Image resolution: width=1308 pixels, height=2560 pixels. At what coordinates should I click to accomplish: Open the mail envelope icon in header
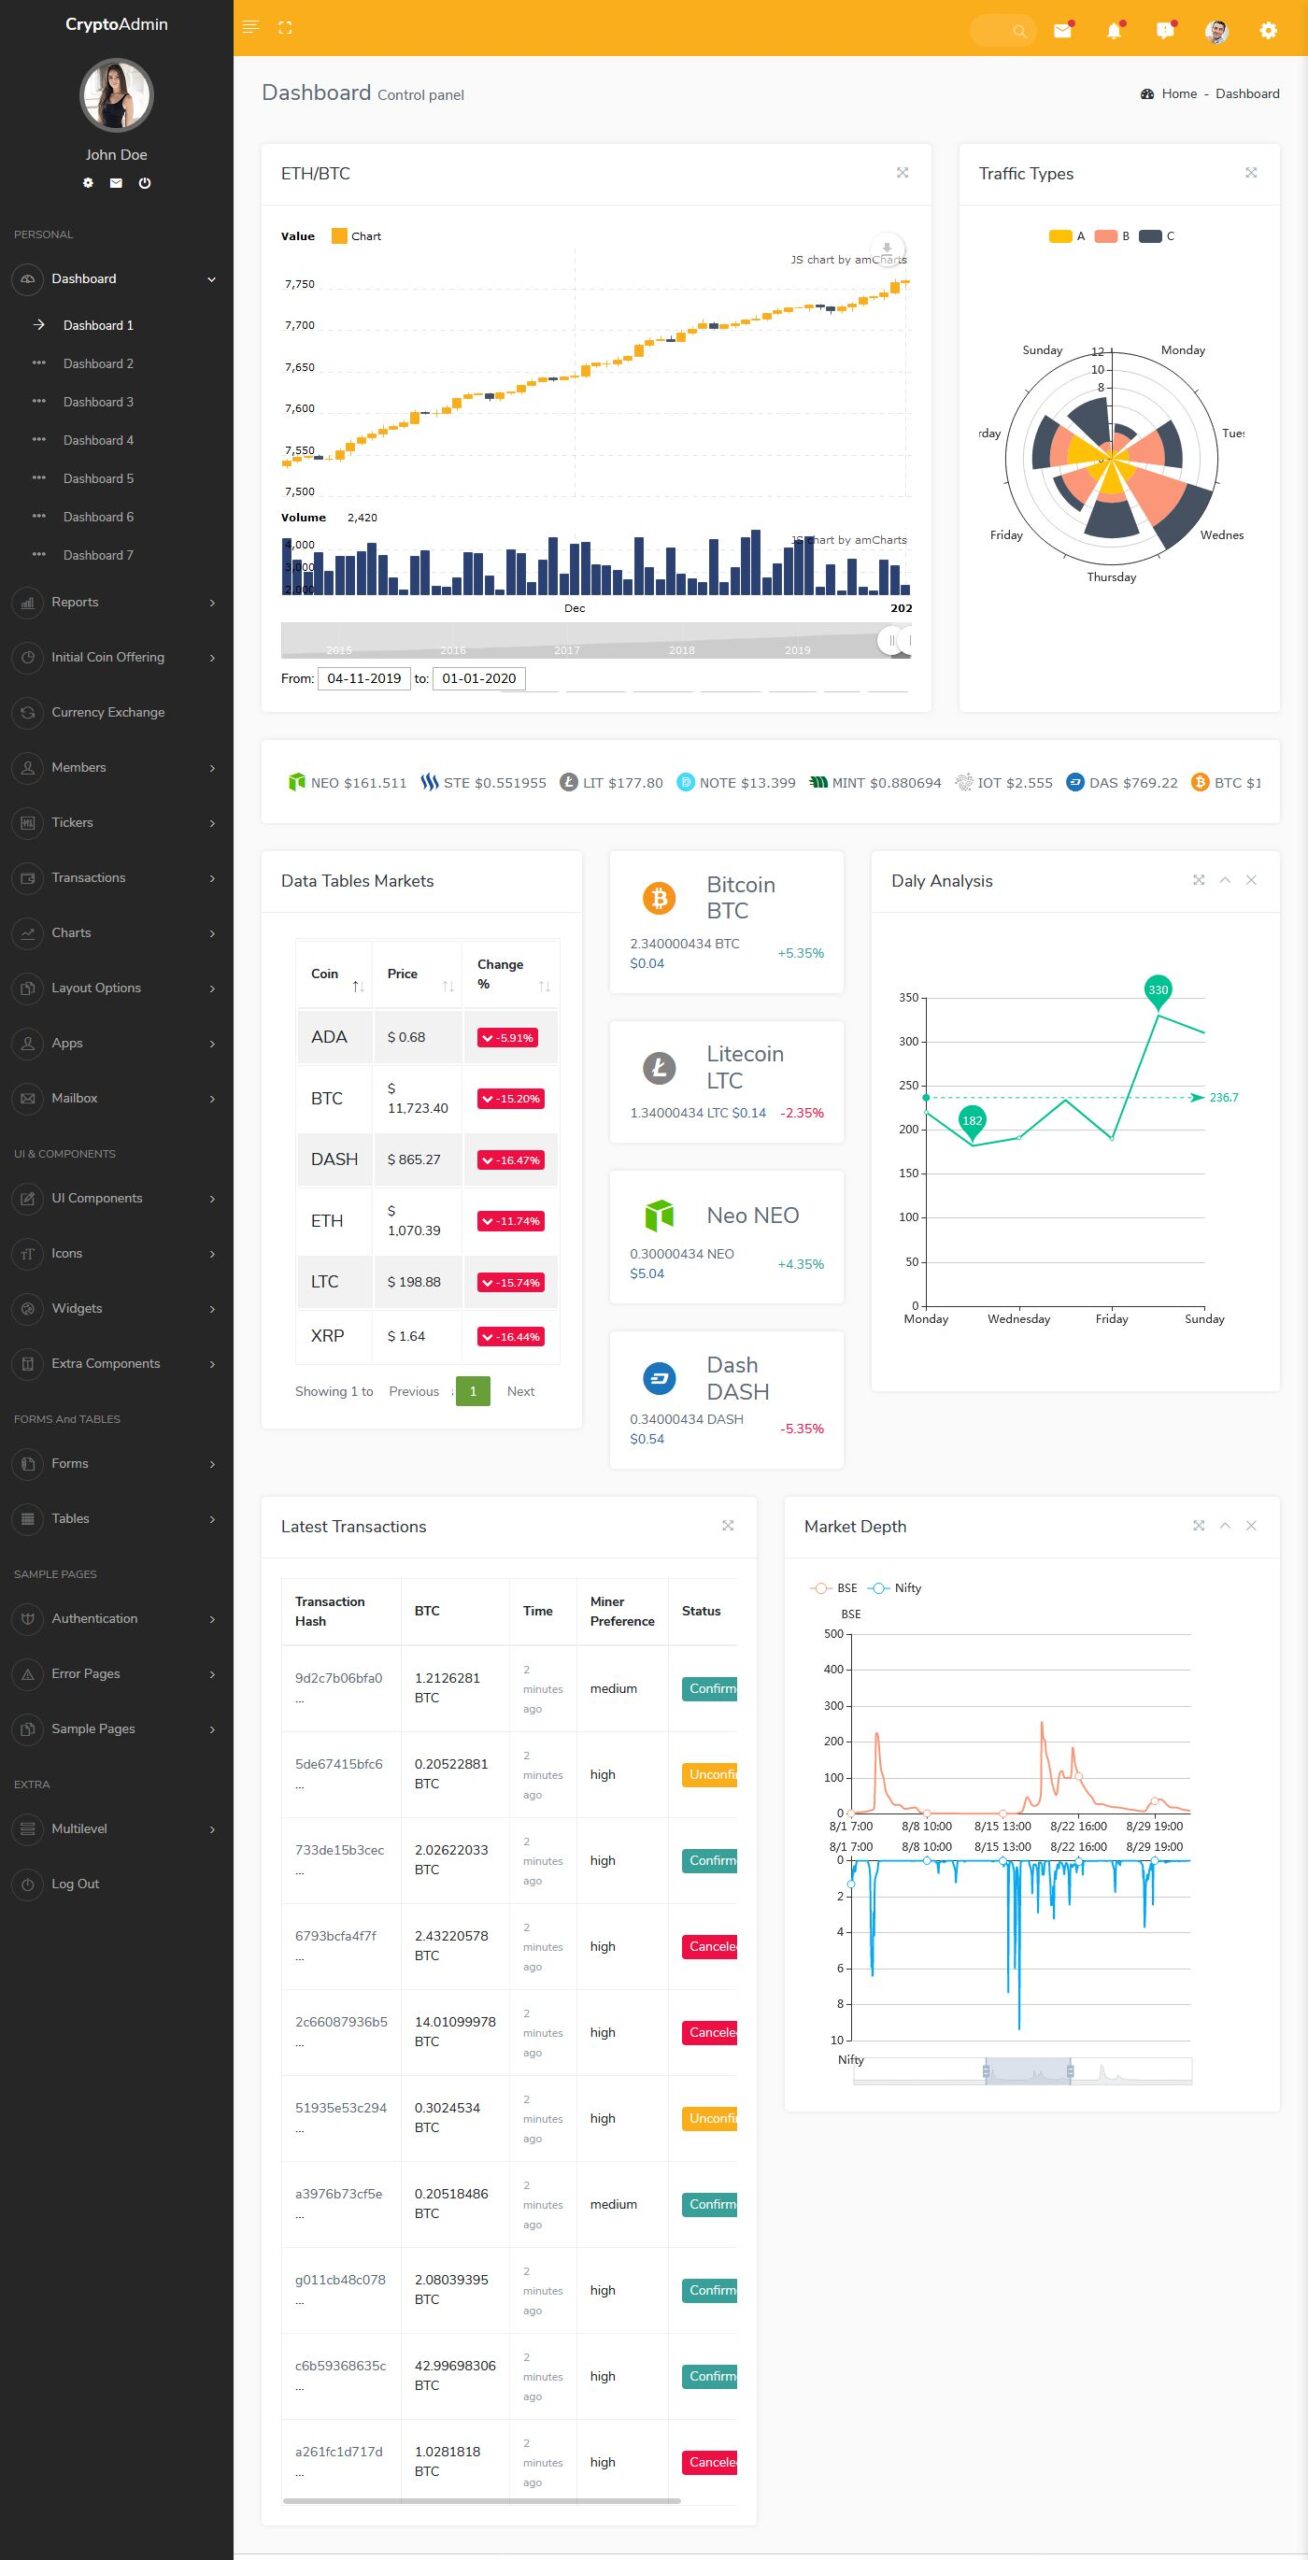click(x=1062, y=31)
